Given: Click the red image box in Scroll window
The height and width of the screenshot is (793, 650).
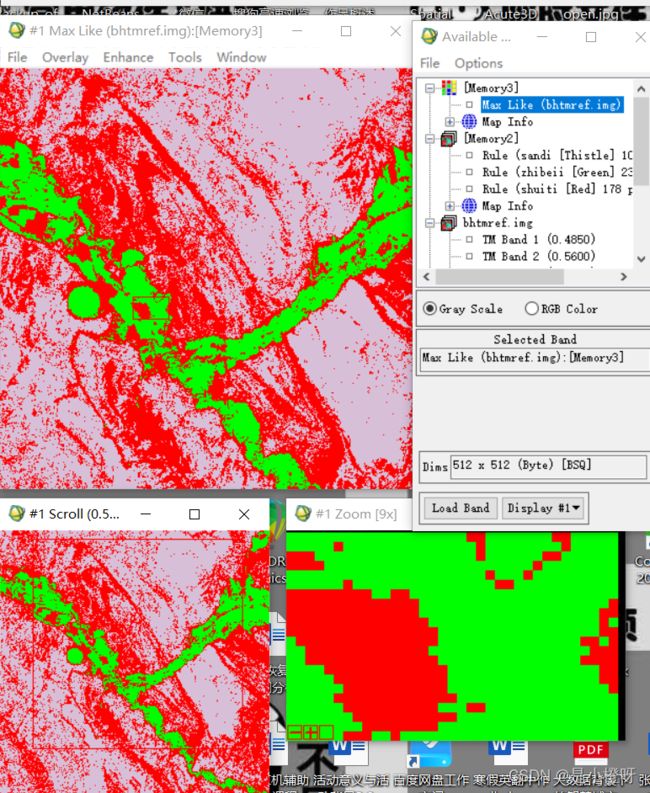Looking at the screenshot, I should click(x=138, y=643).
